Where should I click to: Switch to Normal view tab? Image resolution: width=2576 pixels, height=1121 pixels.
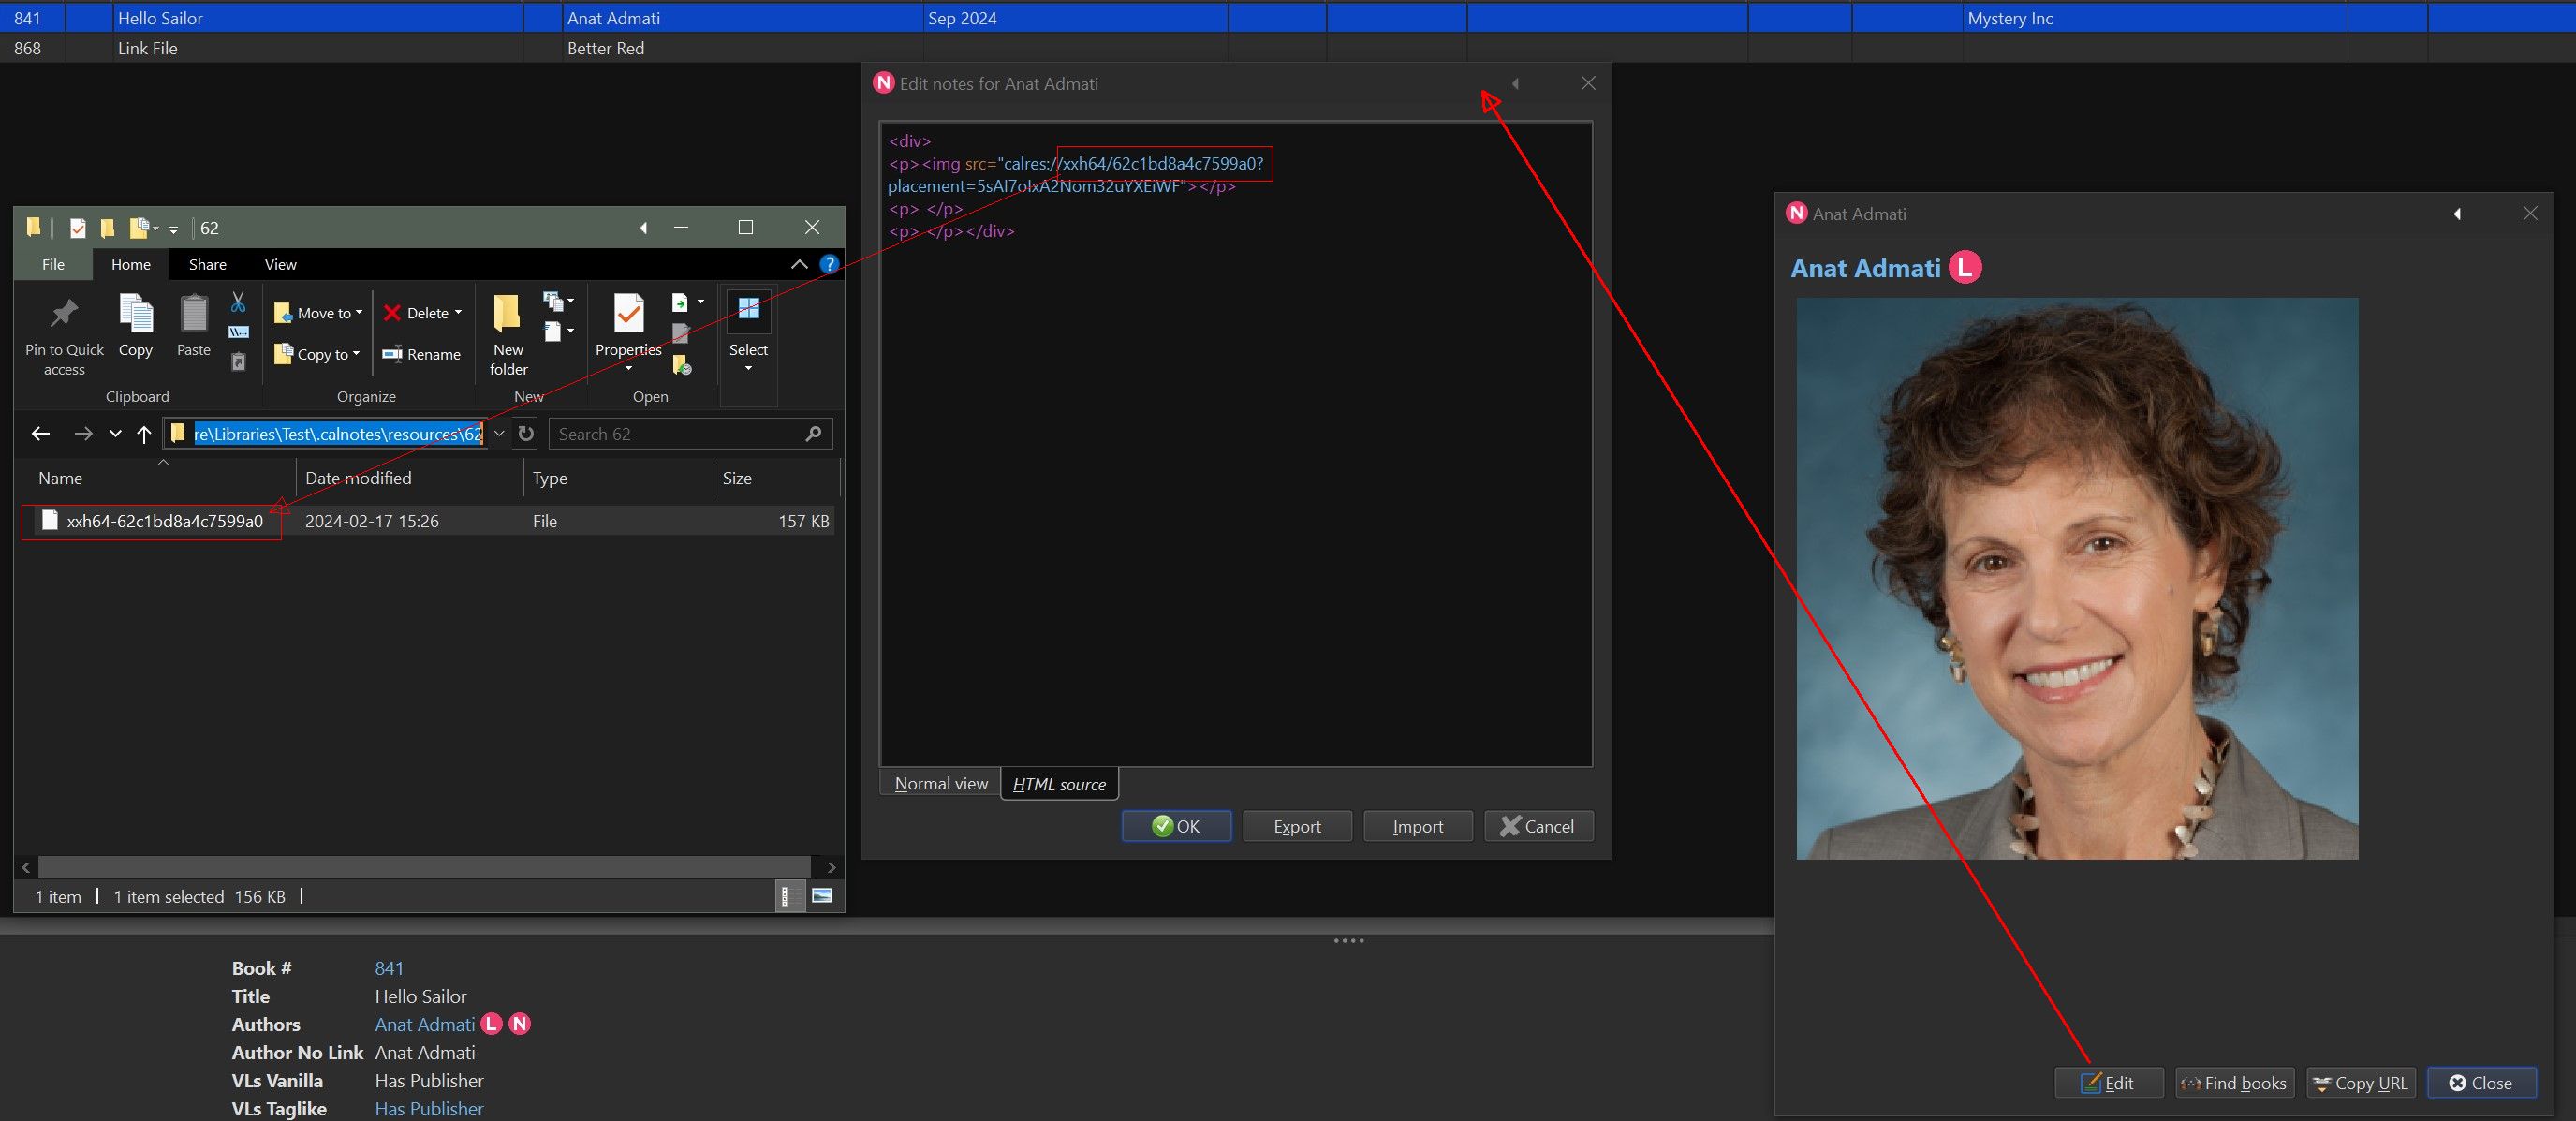pos(940,784)
